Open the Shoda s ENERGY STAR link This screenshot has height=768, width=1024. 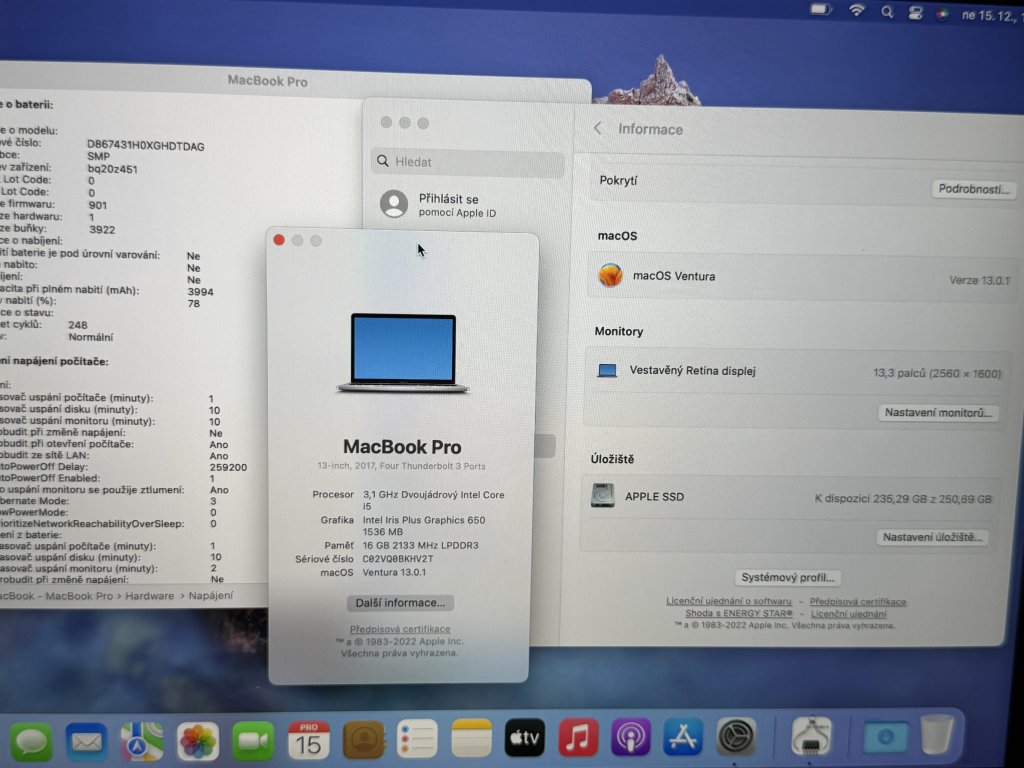coord(739,613)
